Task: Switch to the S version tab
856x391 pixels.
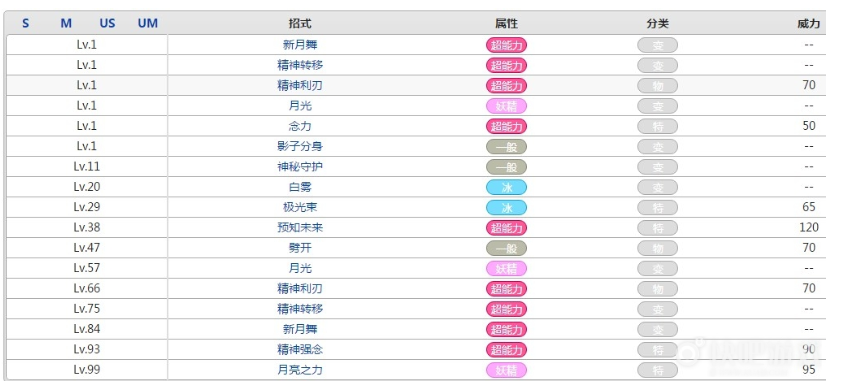Action: (x=26, y=23)
